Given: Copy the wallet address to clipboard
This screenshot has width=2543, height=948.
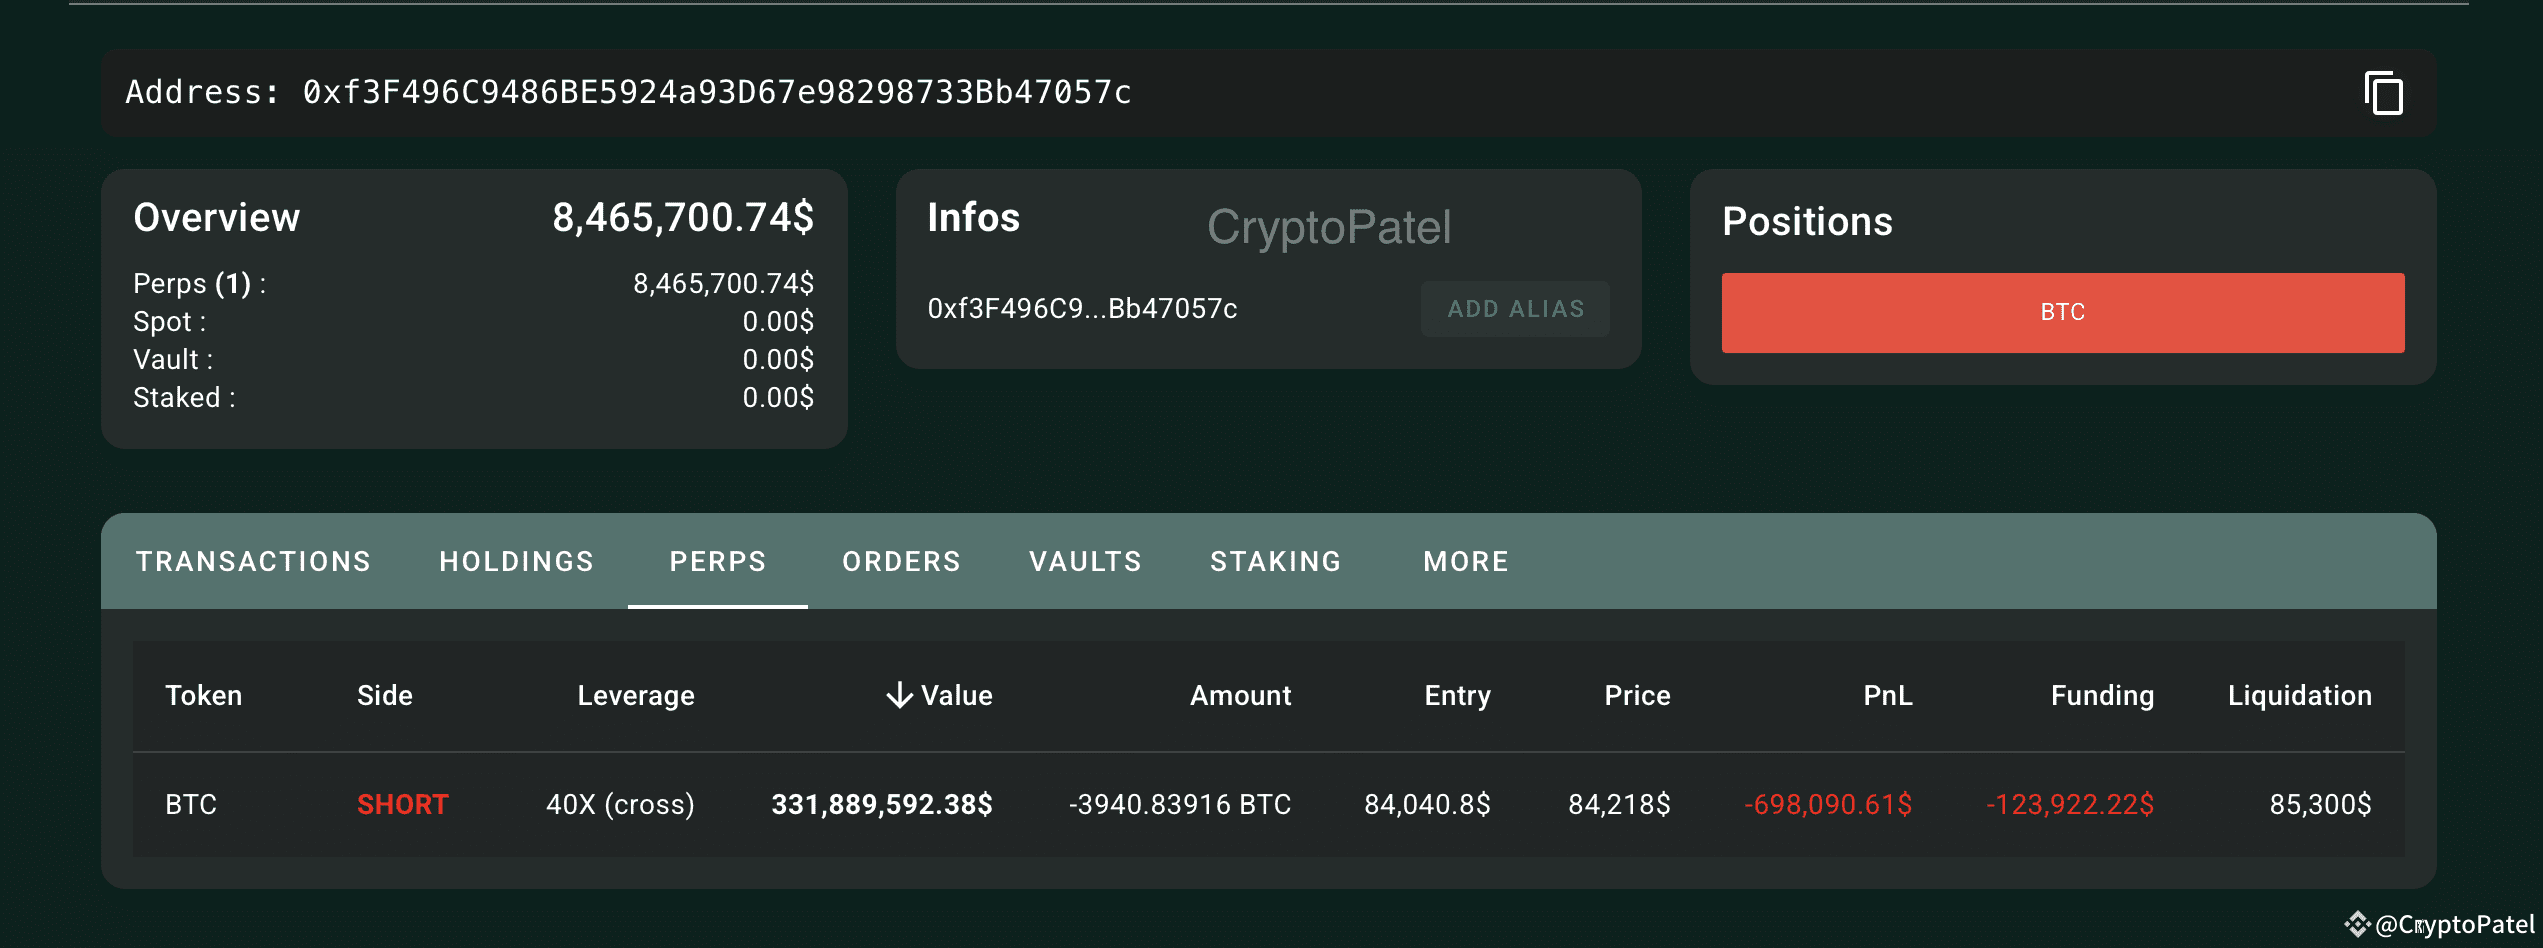Looking at the screenshot, I should [2383, 95].
